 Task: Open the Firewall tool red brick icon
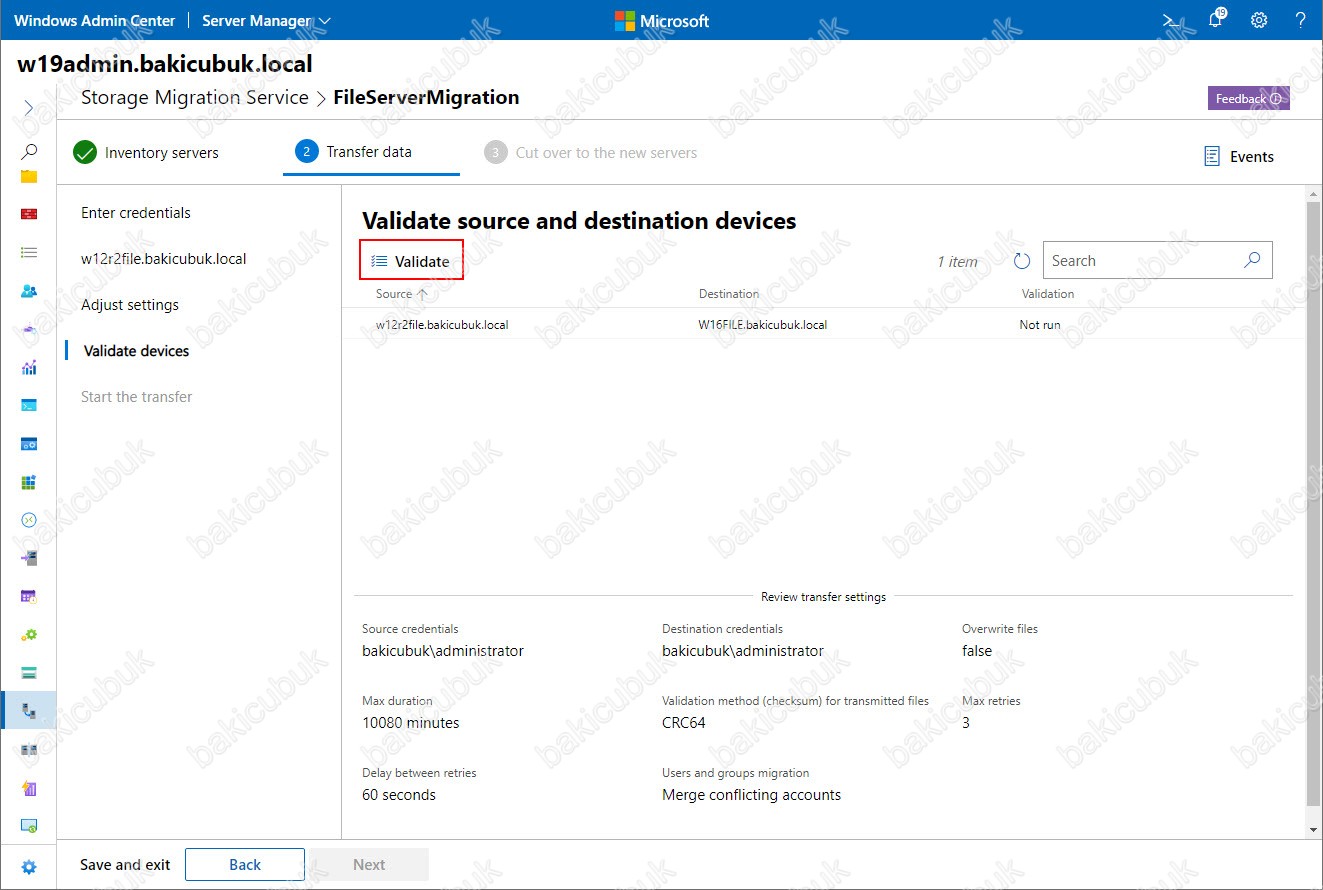[29, 214]
